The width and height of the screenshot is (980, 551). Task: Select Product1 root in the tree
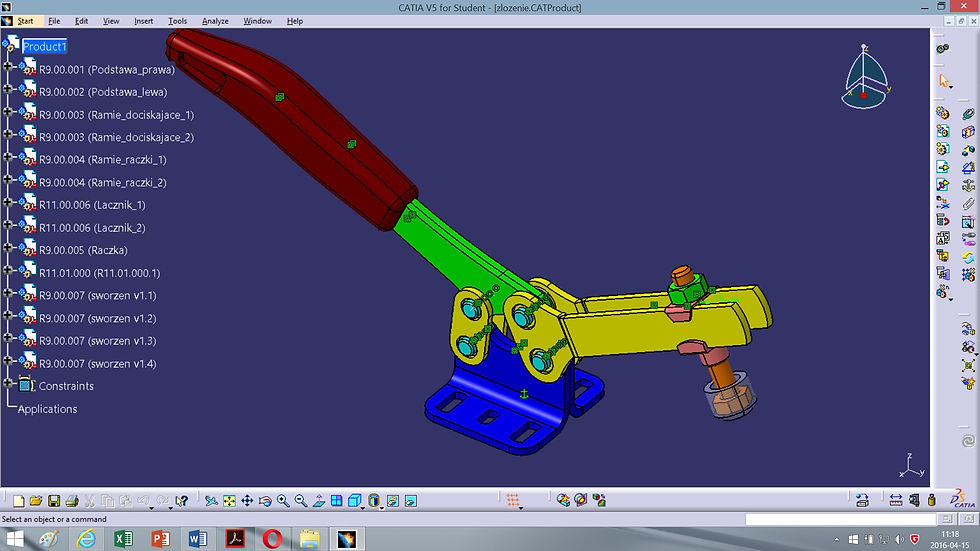44,46
